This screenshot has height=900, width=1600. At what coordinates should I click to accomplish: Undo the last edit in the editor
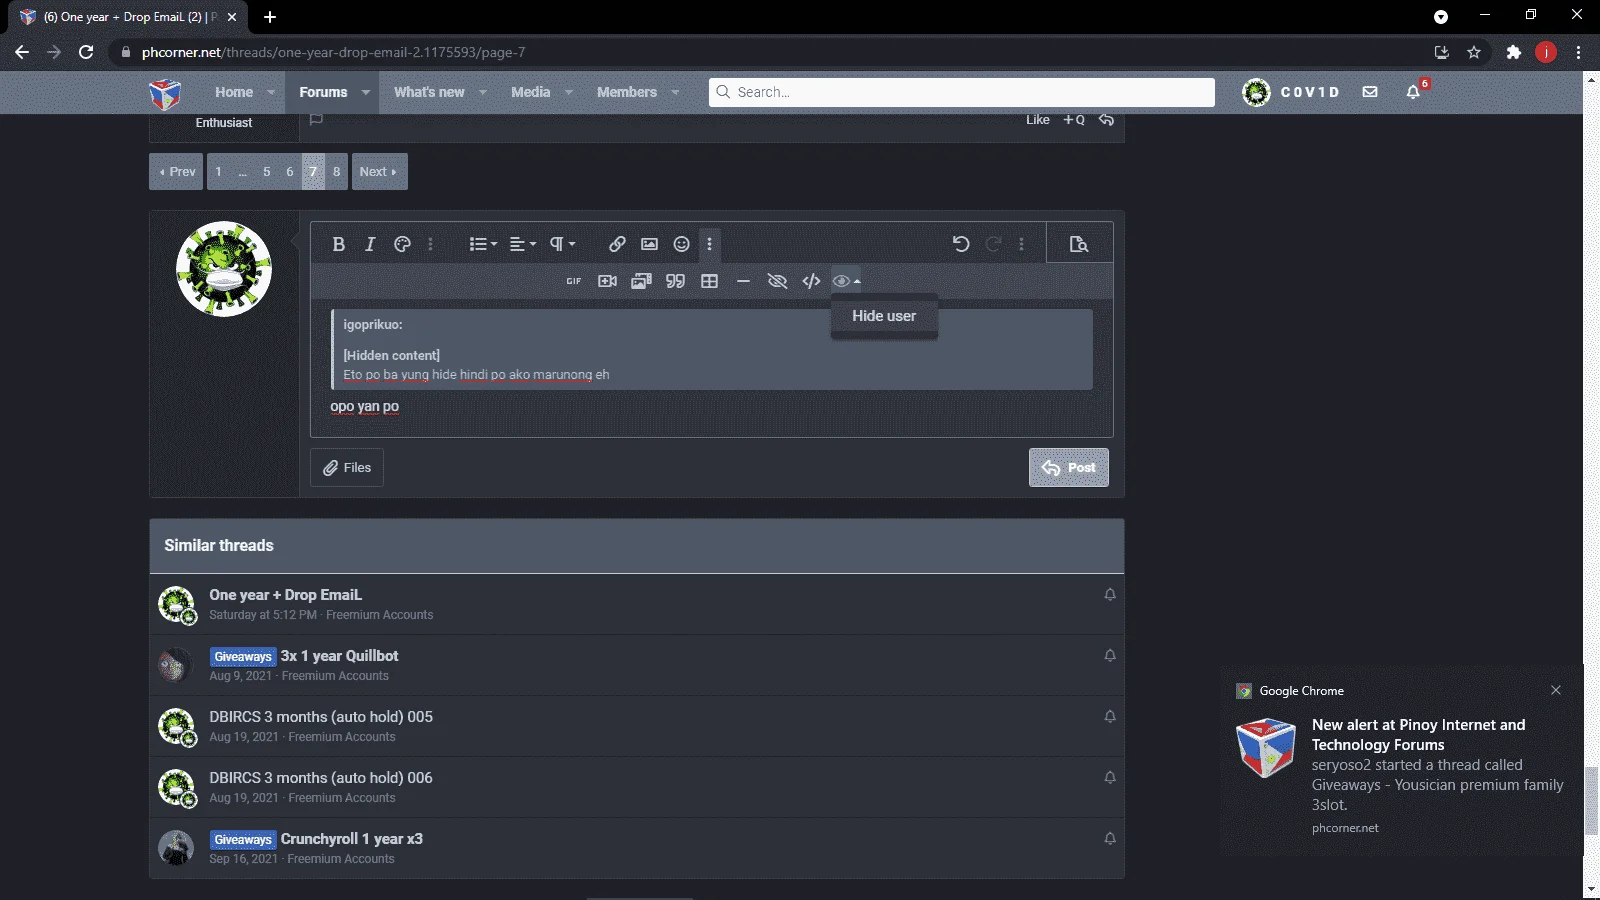pos(961,244)
